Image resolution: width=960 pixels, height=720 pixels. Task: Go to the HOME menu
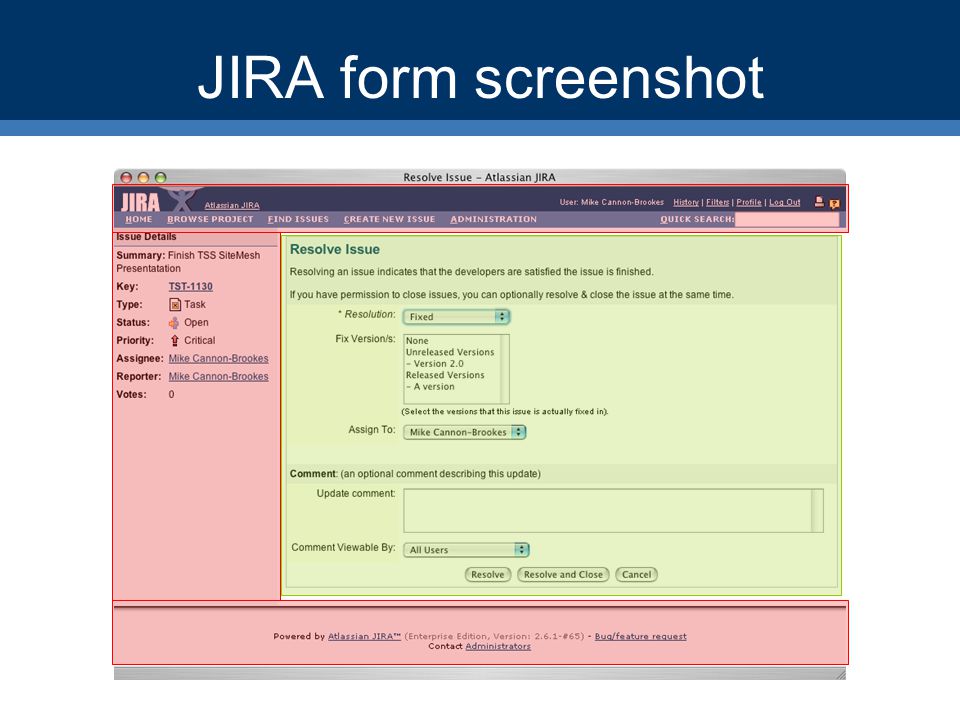pos(139,219)
